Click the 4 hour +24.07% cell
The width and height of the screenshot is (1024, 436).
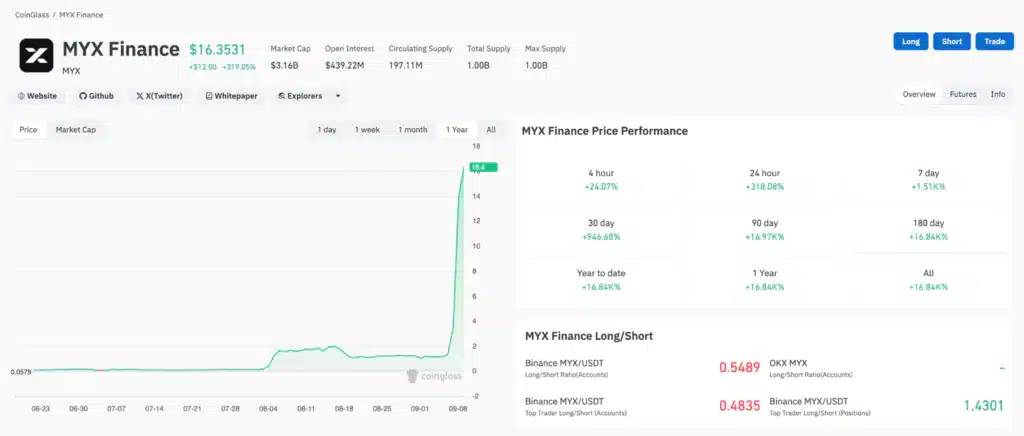pos(601,180)
